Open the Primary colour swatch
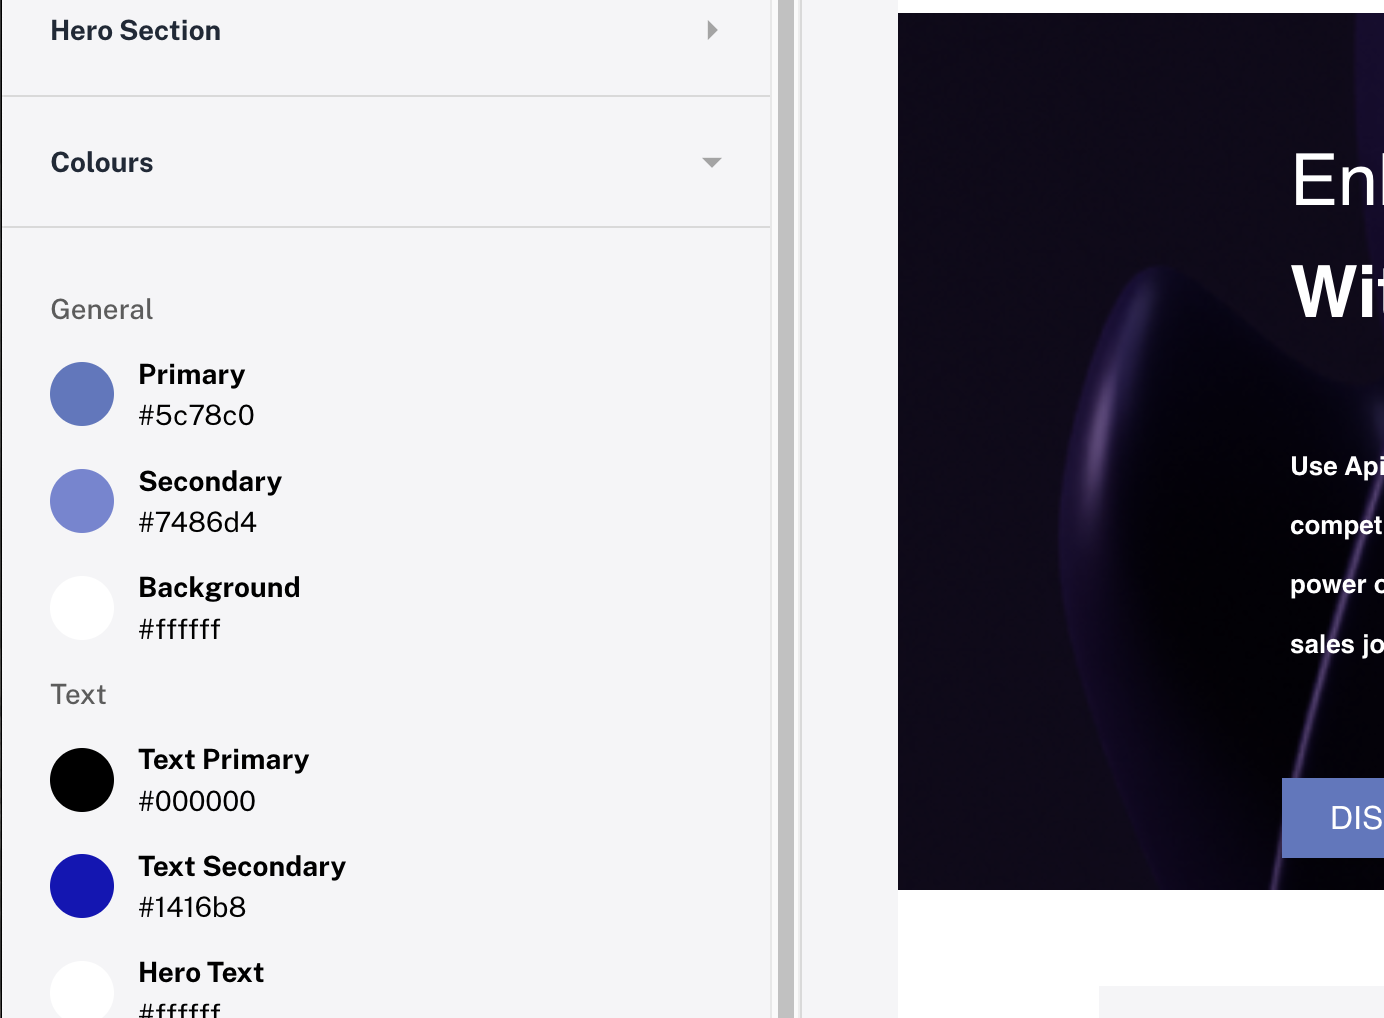 pos(82,394)
